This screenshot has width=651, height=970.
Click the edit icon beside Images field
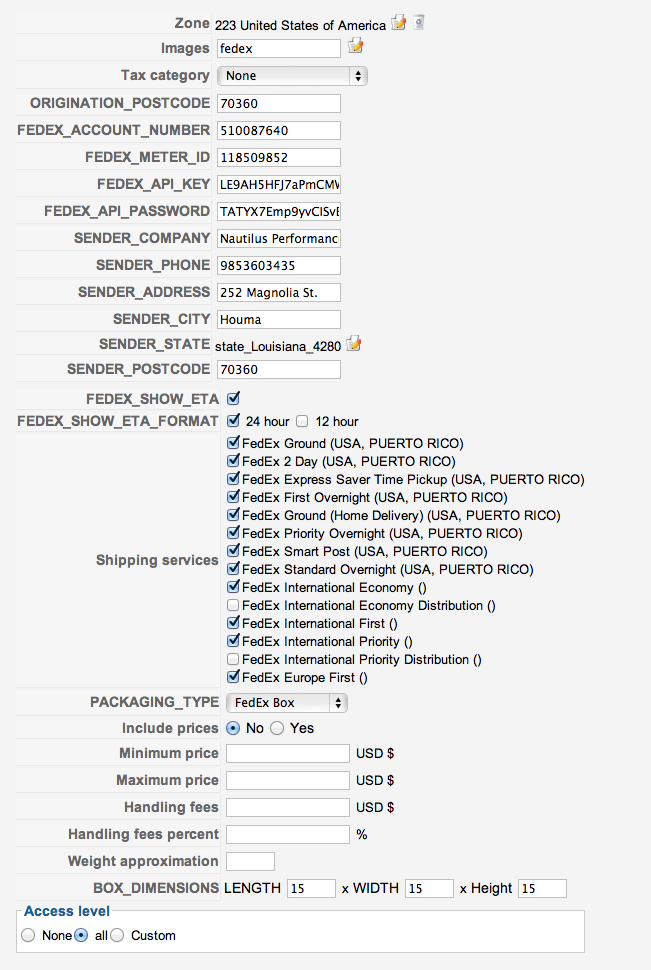coord(355,46)
